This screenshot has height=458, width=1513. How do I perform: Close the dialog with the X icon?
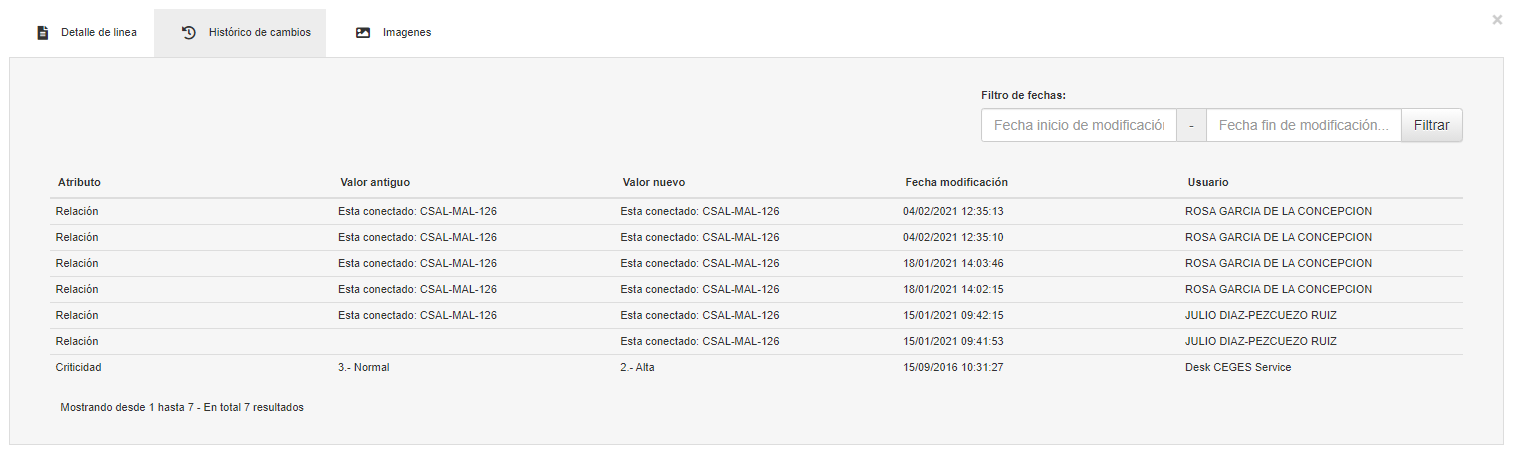(1497, 19)
